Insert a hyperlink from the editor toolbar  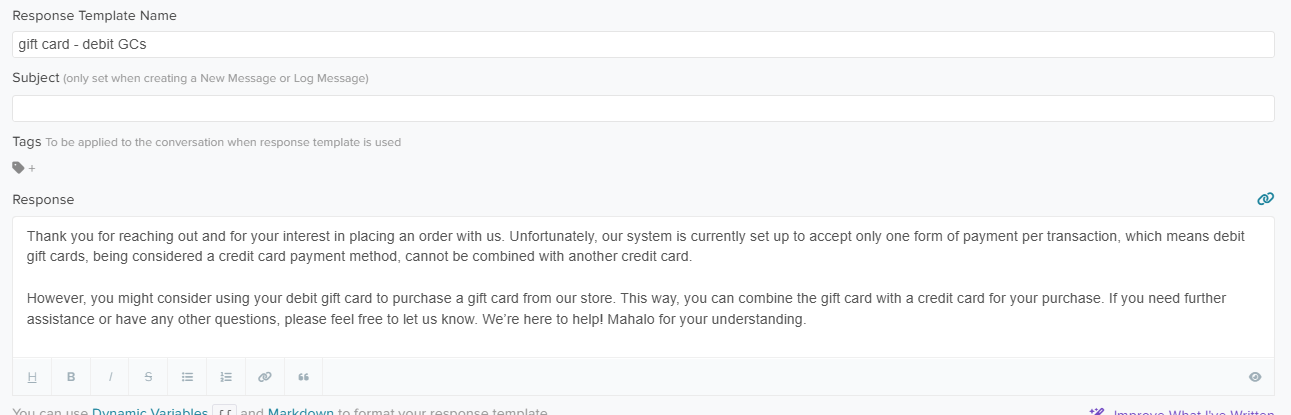click(264, 377)
